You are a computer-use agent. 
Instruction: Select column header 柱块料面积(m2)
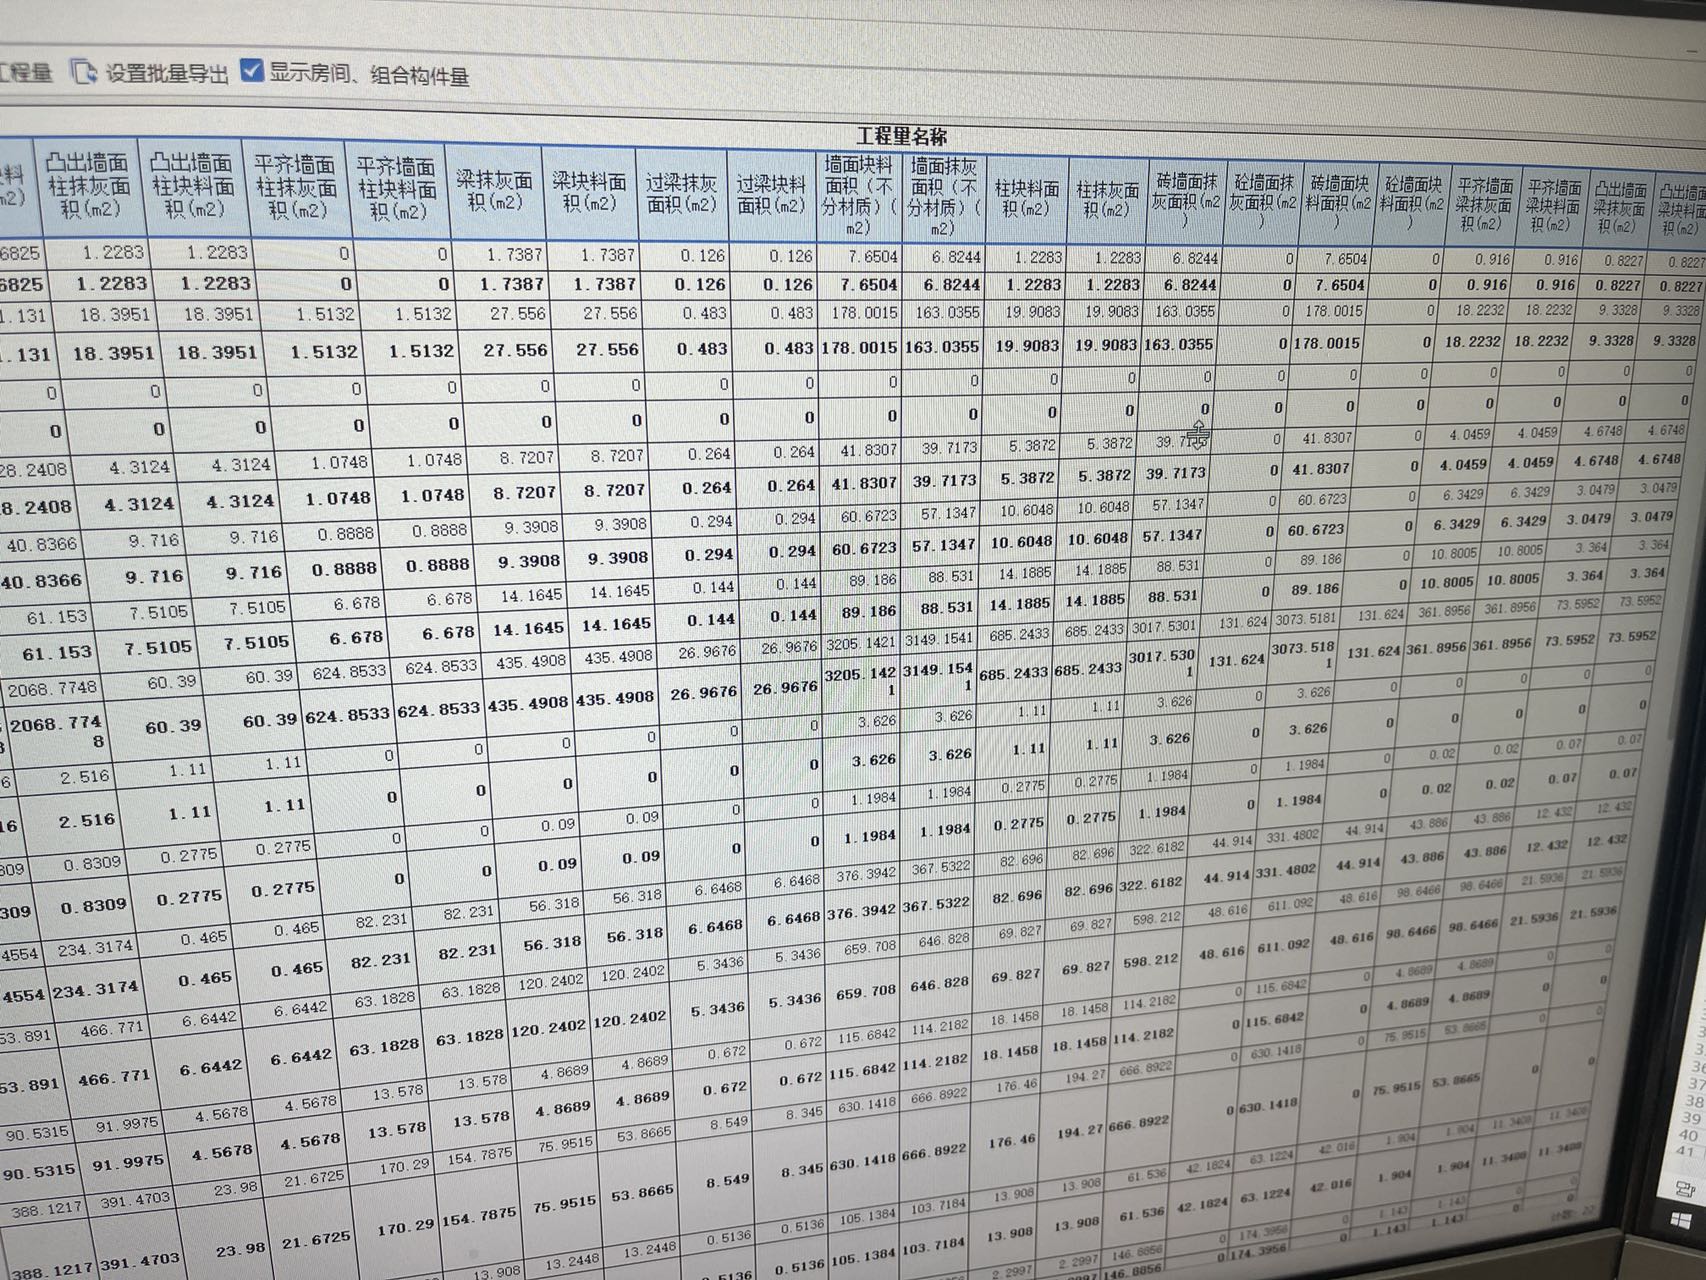click(x=1026, y=197)
